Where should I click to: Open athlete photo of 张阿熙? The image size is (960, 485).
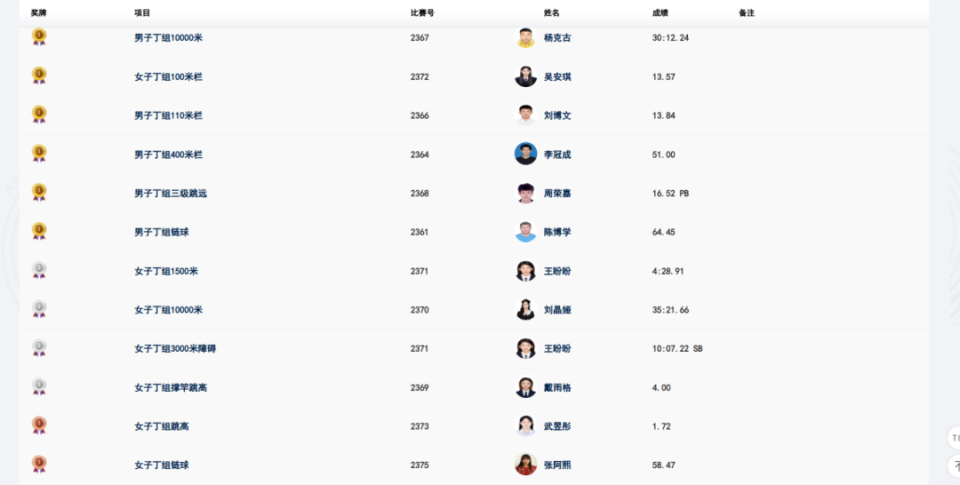click(x=525, y=464)
